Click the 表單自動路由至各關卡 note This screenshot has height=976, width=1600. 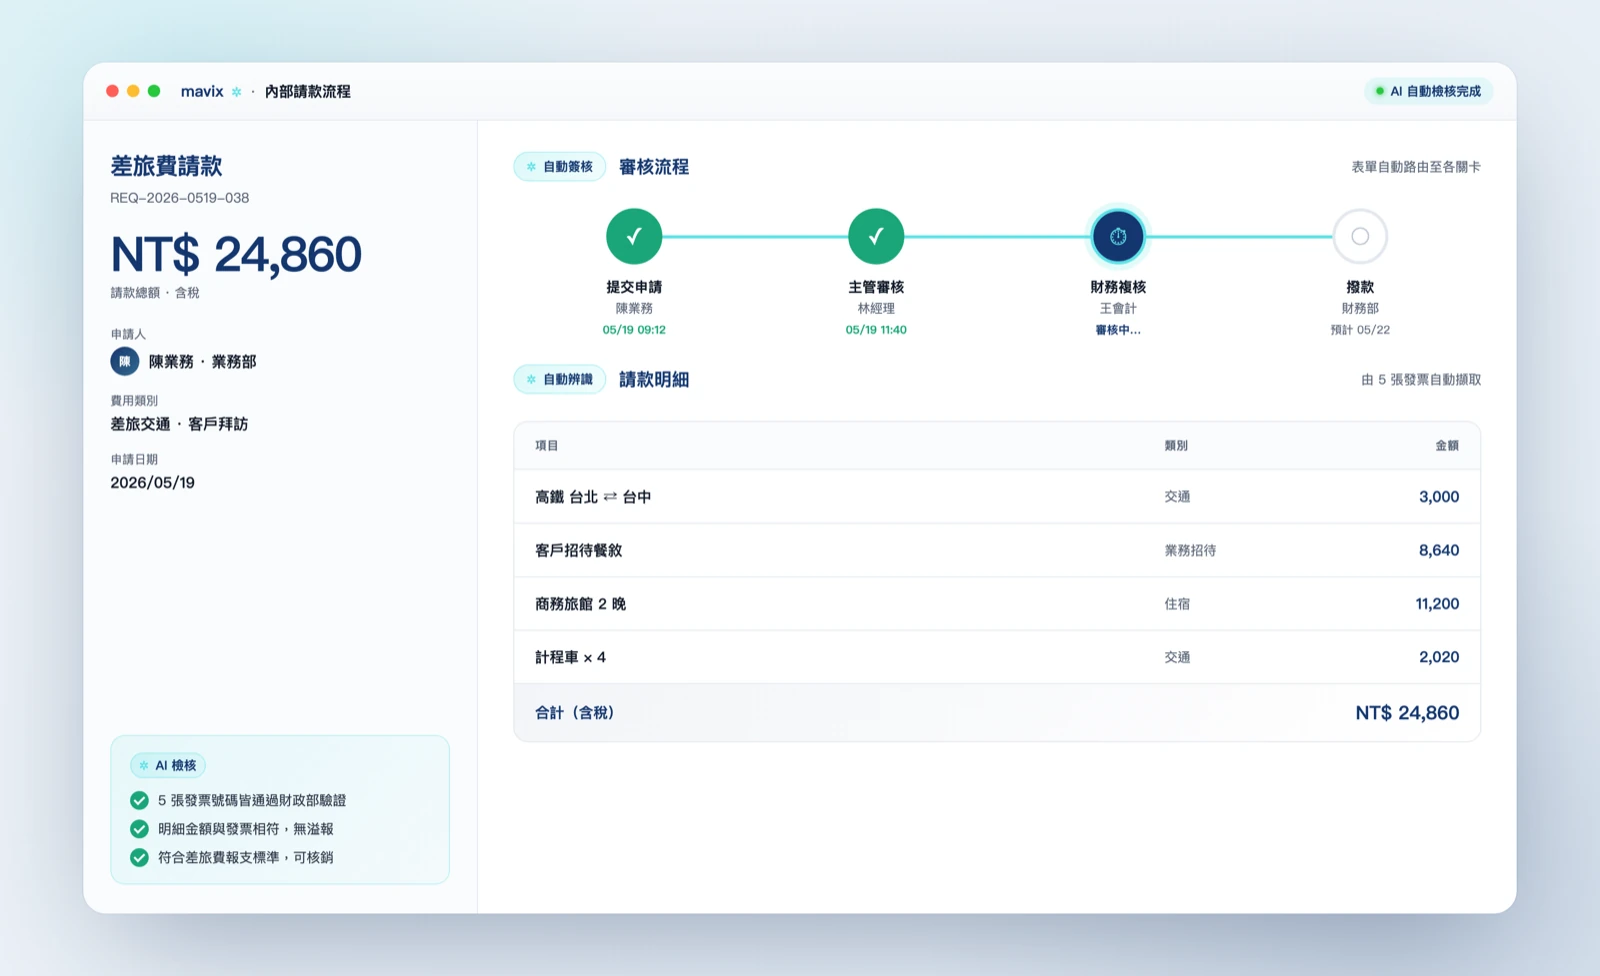pos(1416,167)
